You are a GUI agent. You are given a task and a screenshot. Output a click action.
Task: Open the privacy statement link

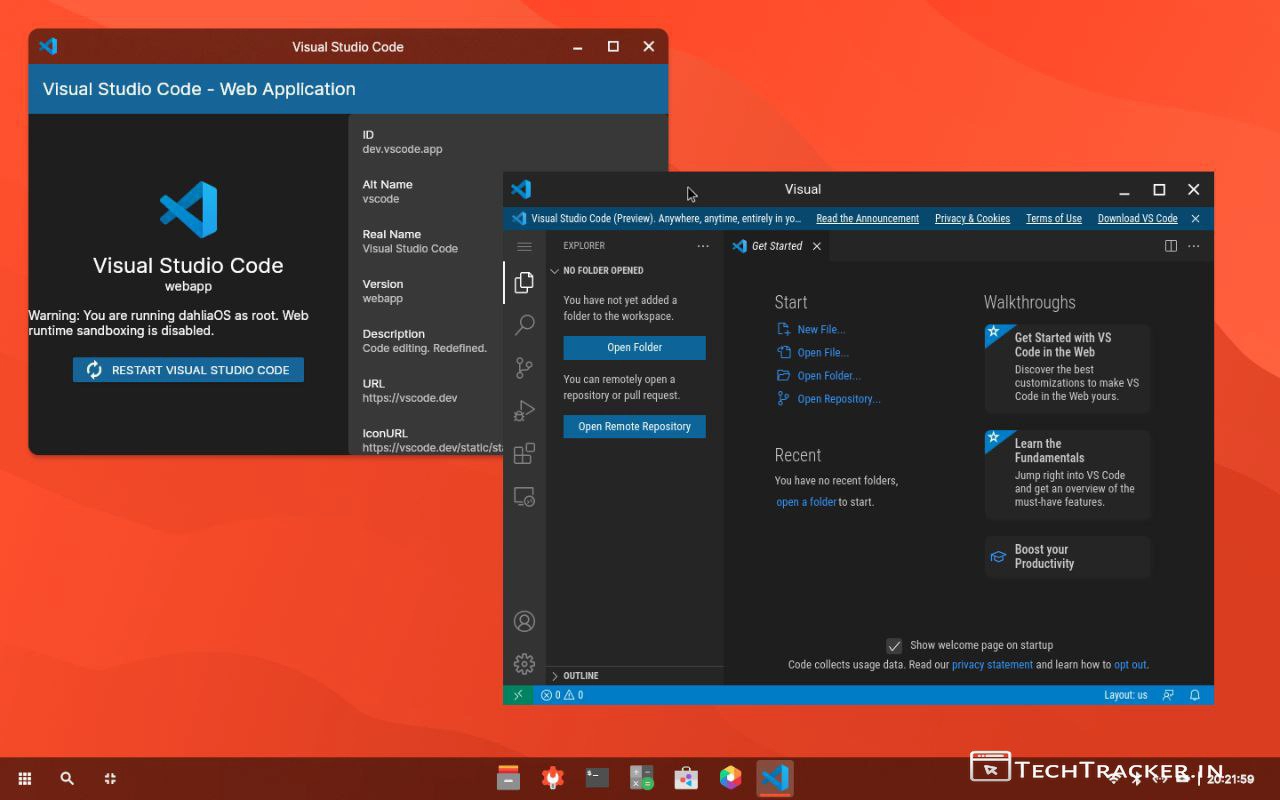coord(992,665)
